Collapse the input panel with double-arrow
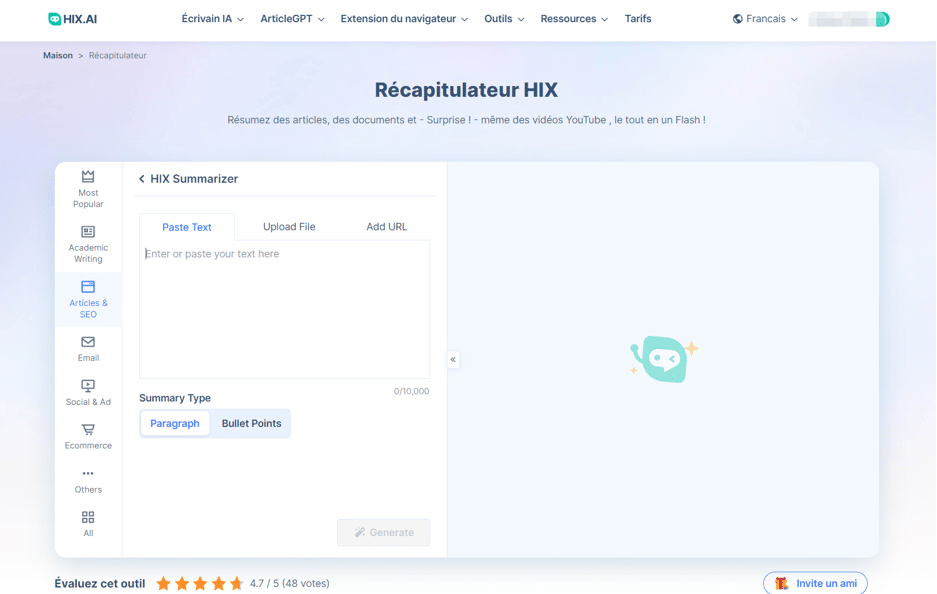 pos(453,360)
